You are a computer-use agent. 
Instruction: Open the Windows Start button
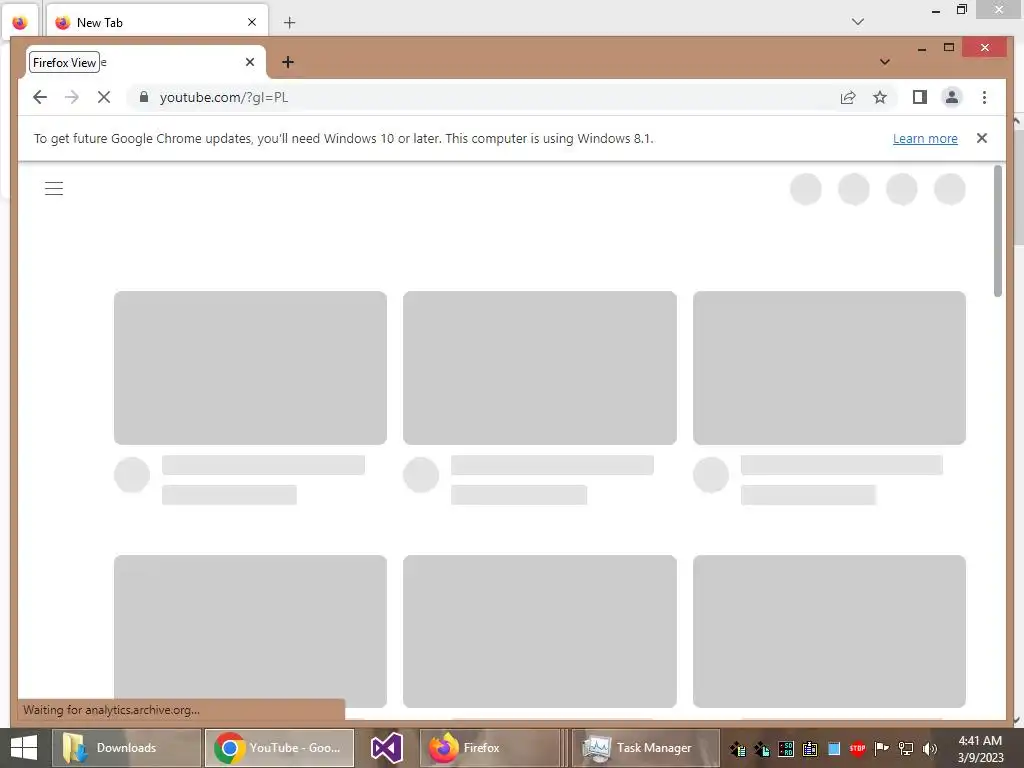point(24,748)
